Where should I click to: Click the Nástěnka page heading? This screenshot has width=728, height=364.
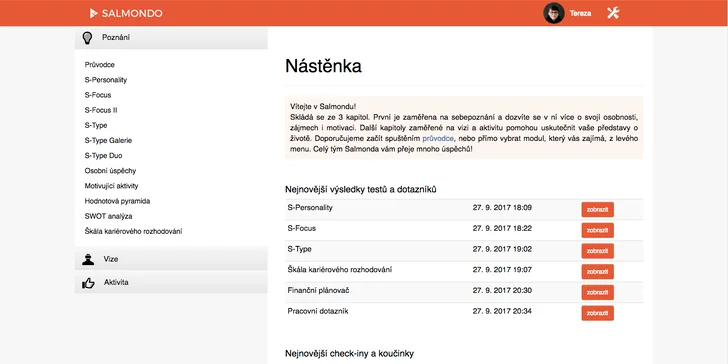point(323,66)
